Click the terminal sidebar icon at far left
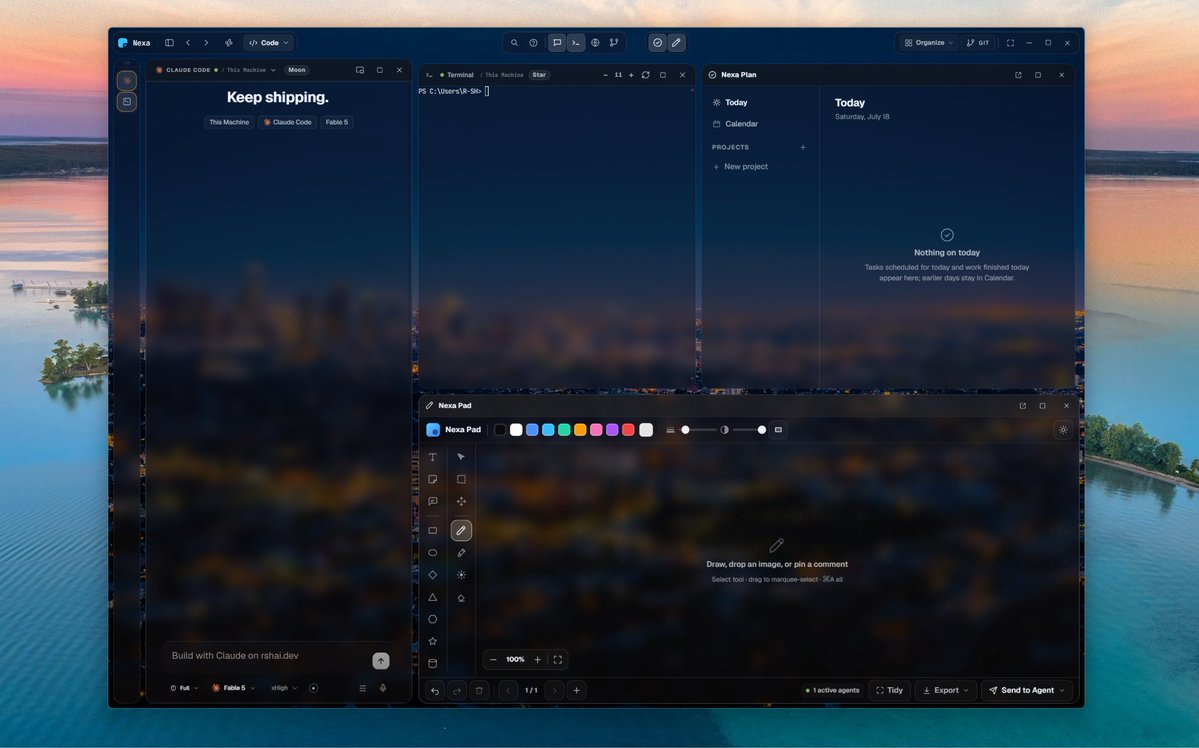The width and height of the screenshot is (1199, 748). (x=127, y=102)
